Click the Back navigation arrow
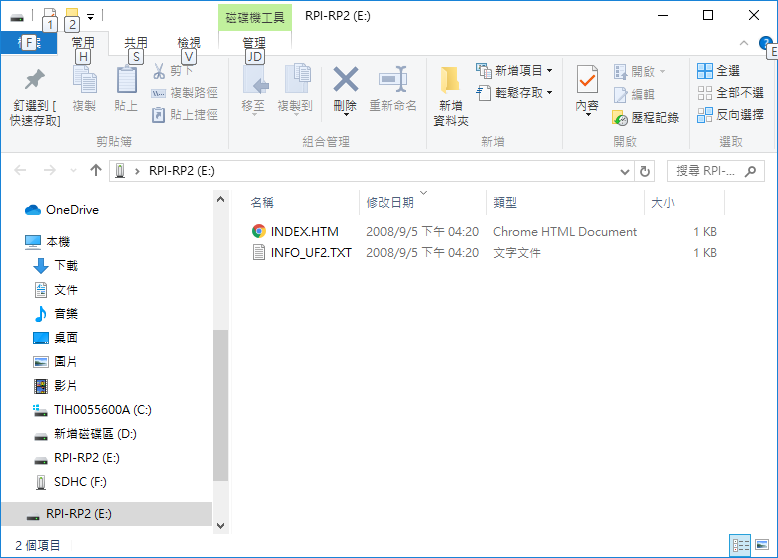 coord(20,171)
